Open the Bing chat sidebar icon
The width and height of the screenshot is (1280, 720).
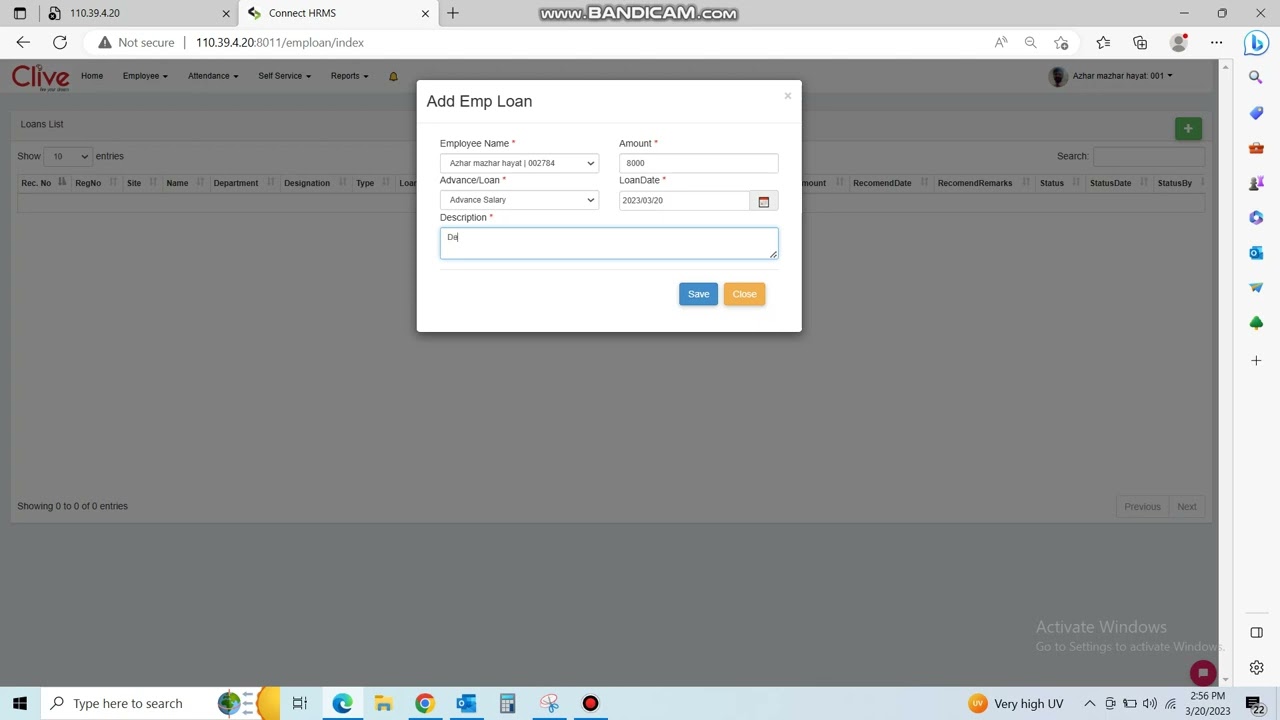tap(1256, 43)
